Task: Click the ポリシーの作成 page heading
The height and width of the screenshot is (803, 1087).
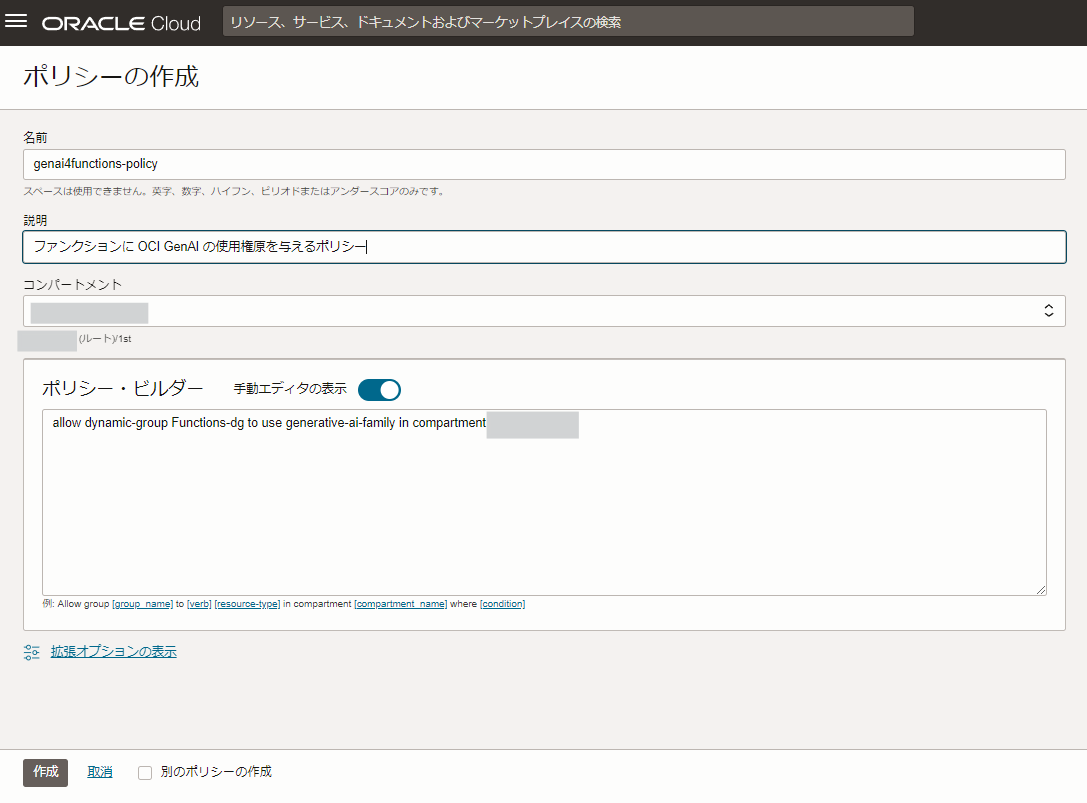Action: 111,76
